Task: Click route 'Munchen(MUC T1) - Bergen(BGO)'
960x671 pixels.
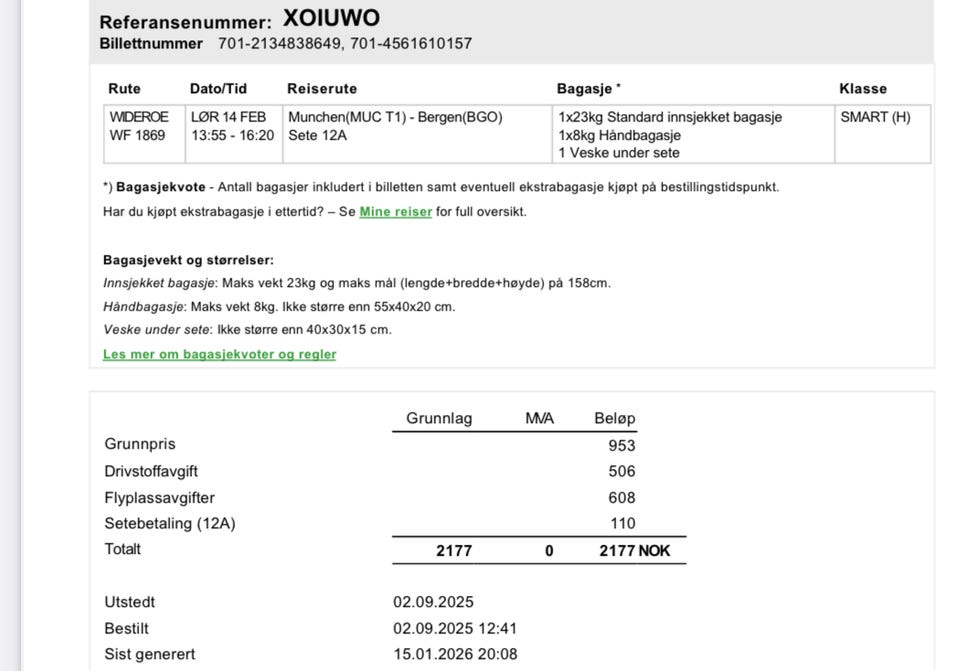Action: pos(396,117)
